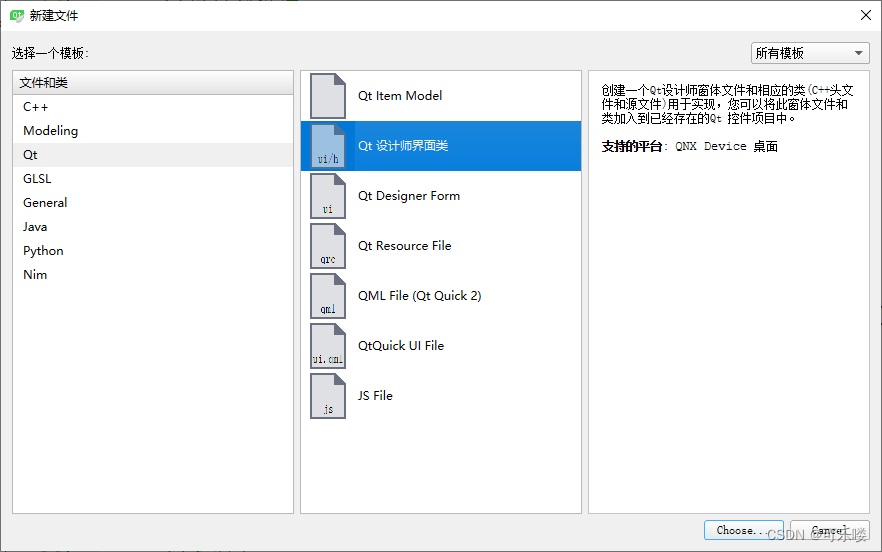Close the 新建文件 dialog window
Viewport: 882px width, 552px height.
tap(865, 15)
